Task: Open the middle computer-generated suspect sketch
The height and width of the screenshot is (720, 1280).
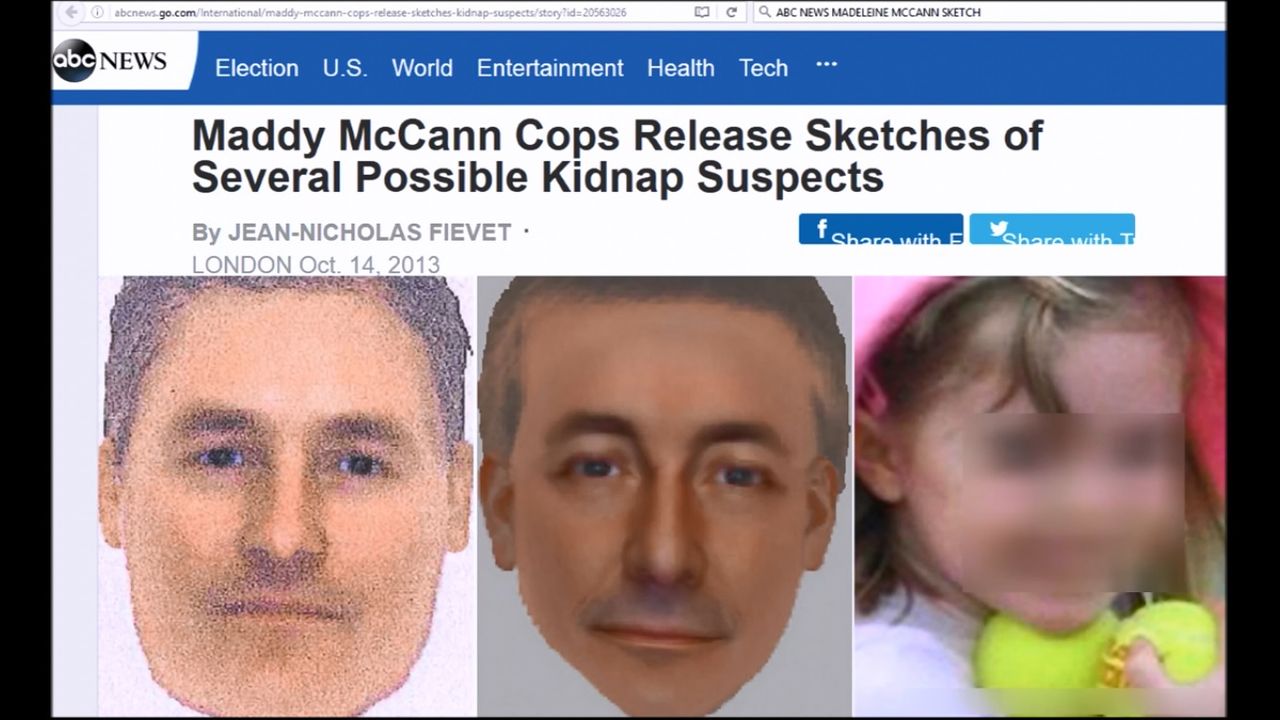Action: 664,496
